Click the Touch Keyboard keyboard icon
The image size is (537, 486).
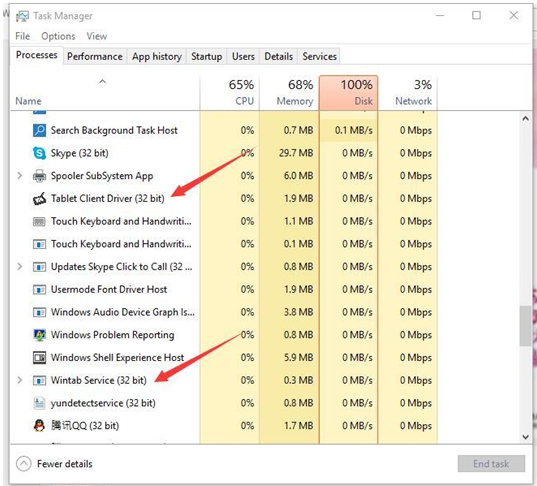click(39, 222)
